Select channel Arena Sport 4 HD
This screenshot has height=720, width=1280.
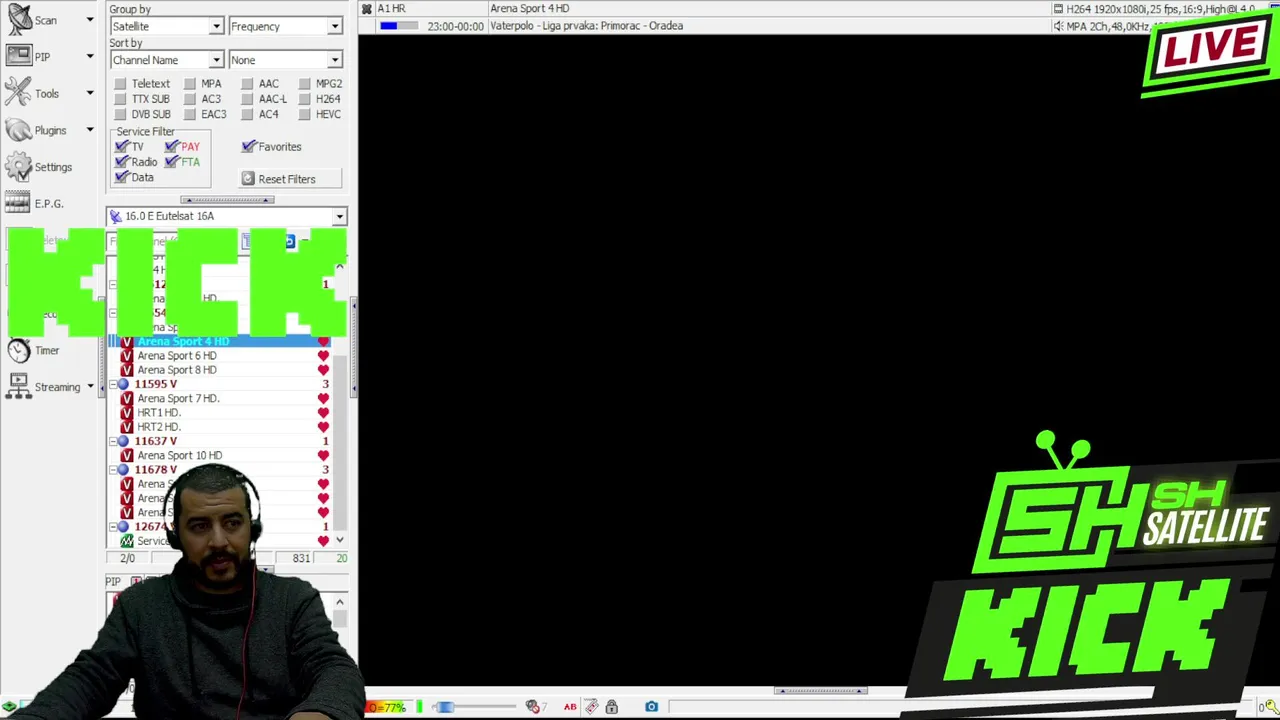pos(183,342)
